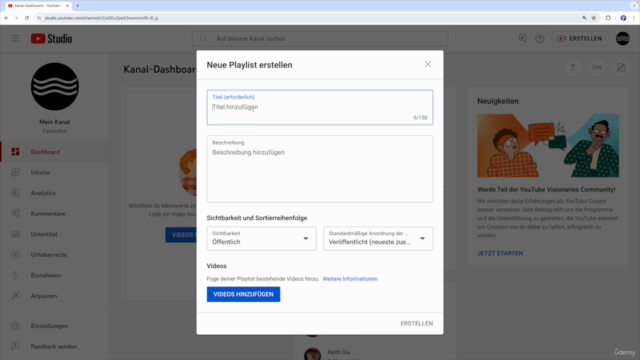Open the Sichtbarkeit dropdown set to Öffentlich
This screenshot has width=640, height=360.
(x=261, y=238)
